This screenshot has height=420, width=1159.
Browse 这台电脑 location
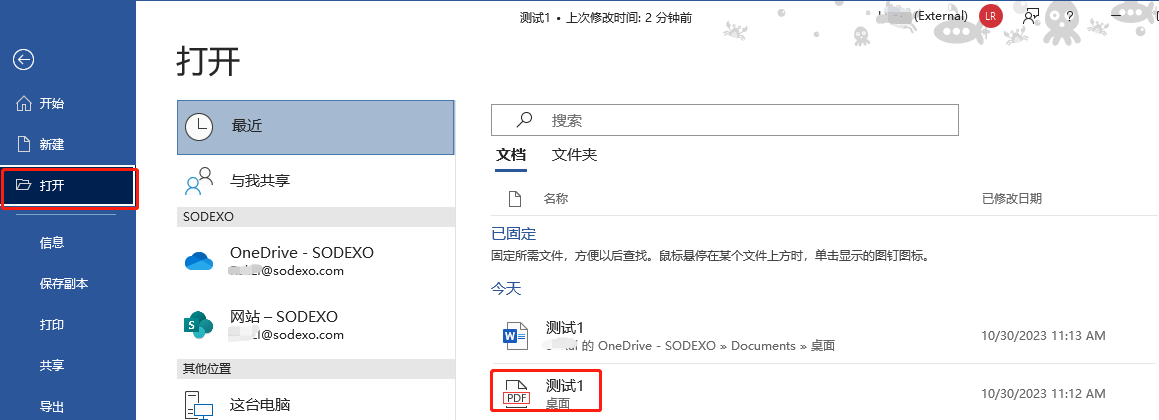pyautogui.click(x=316, y=404)
